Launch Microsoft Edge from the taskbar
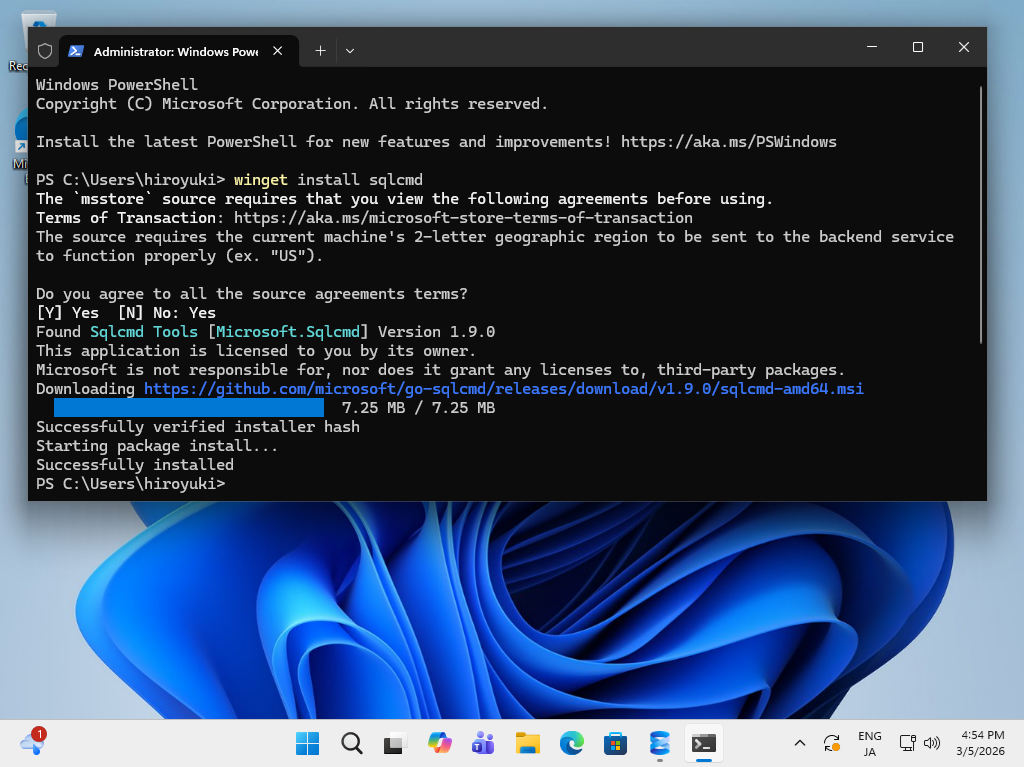 tap(571, 743)
